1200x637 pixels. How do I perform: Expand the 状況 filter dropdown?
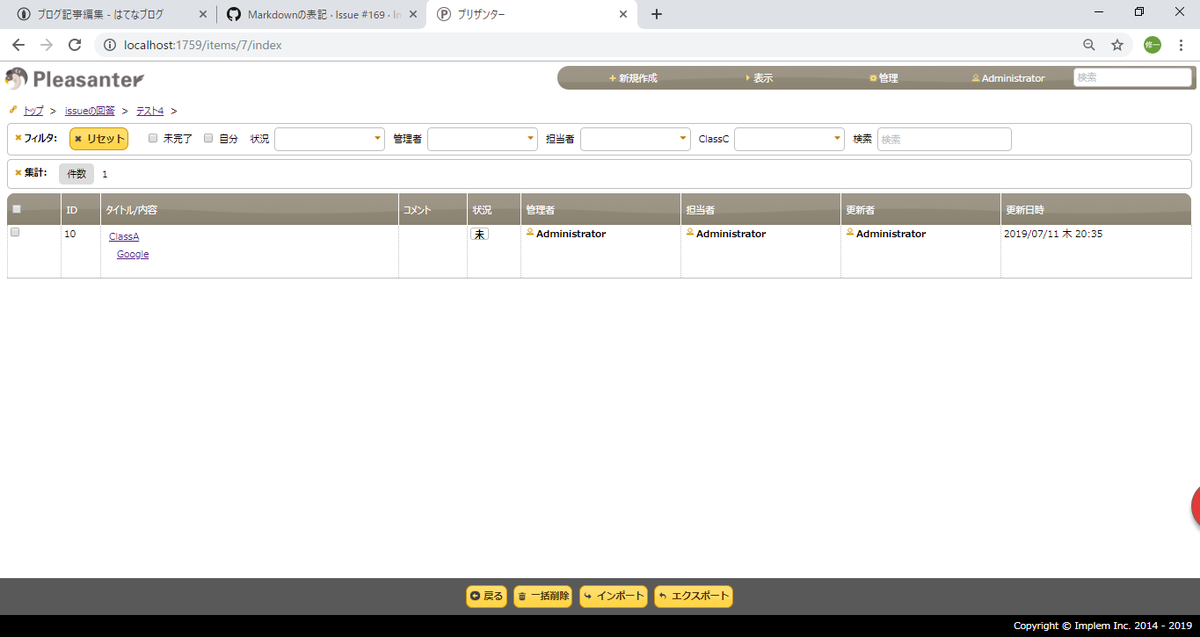point(330,139)
